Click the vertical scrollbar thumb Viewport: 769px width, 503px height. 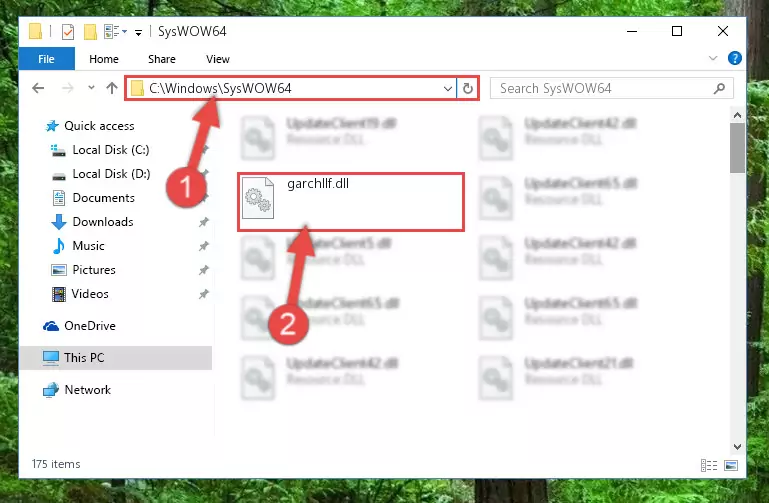737,148
